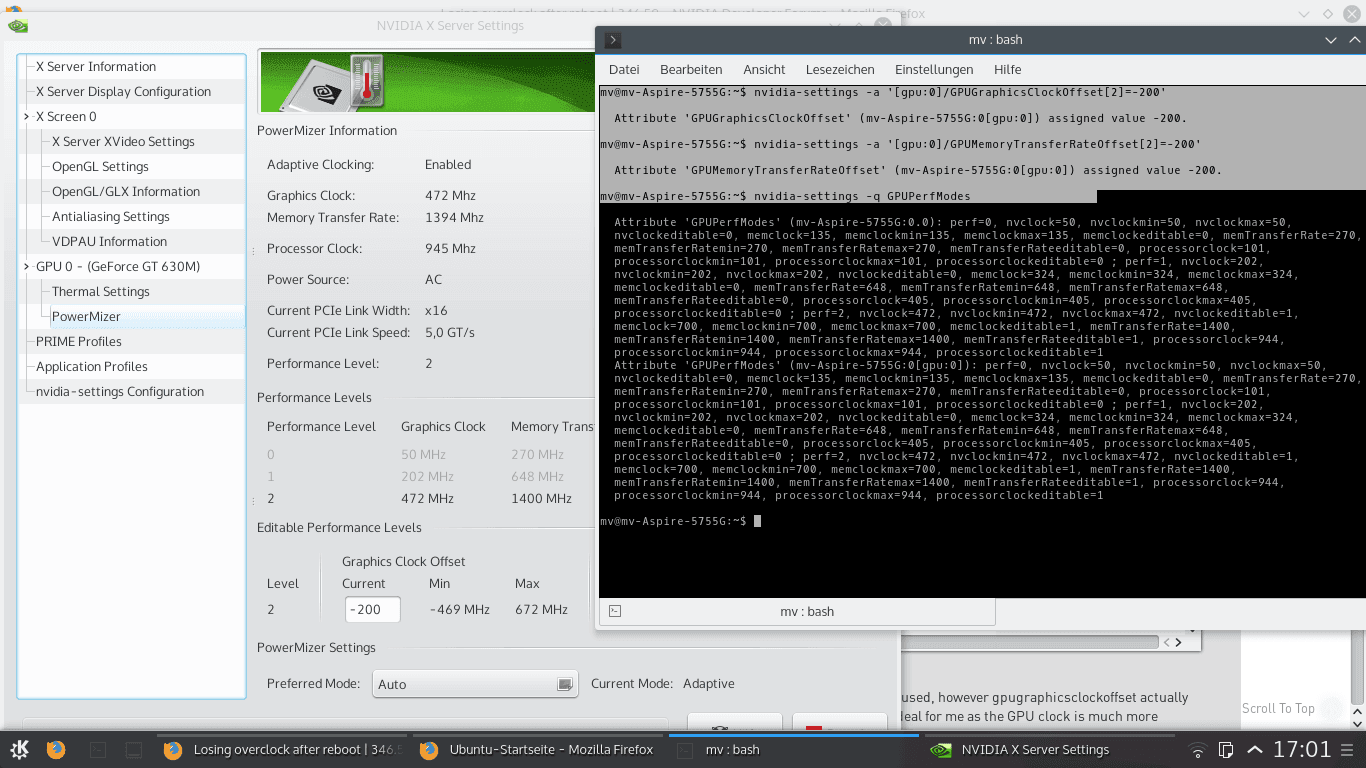
Task: Click the NVIDIA thermometer banner image
Action: tap(428, 82)
